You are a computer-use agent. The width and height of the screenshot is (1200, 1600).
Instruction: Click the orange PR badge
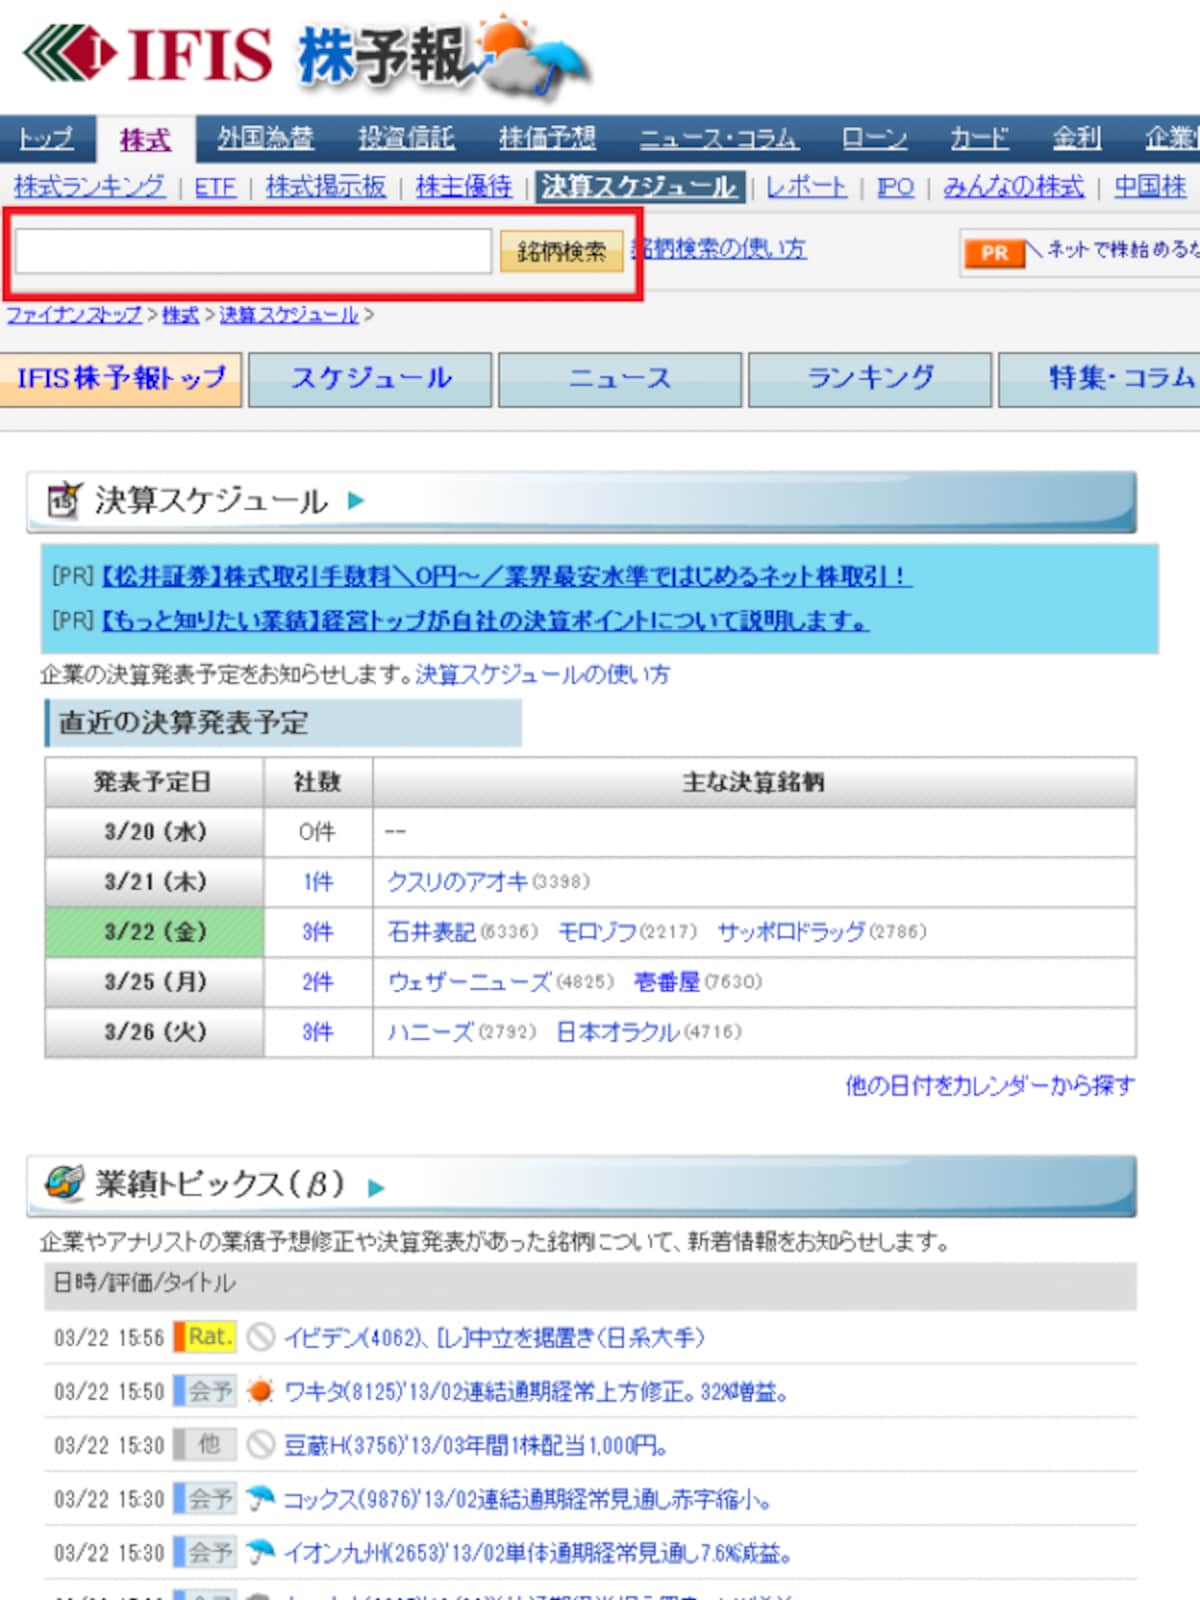pos(994,253)
